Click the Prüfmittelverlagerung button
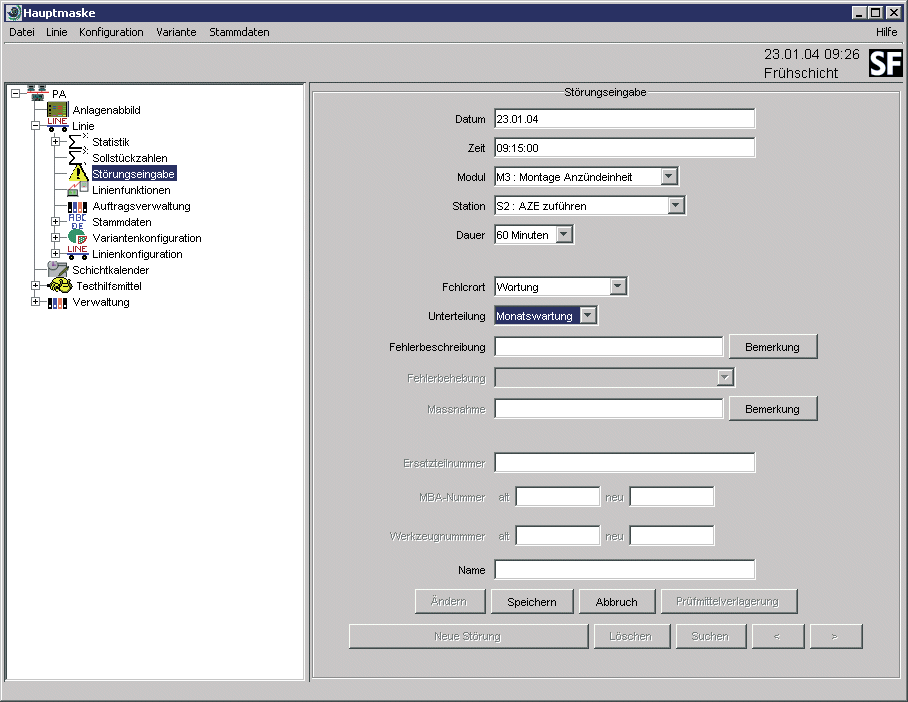The width and height of the screenshot is (908, 702). 728,601
